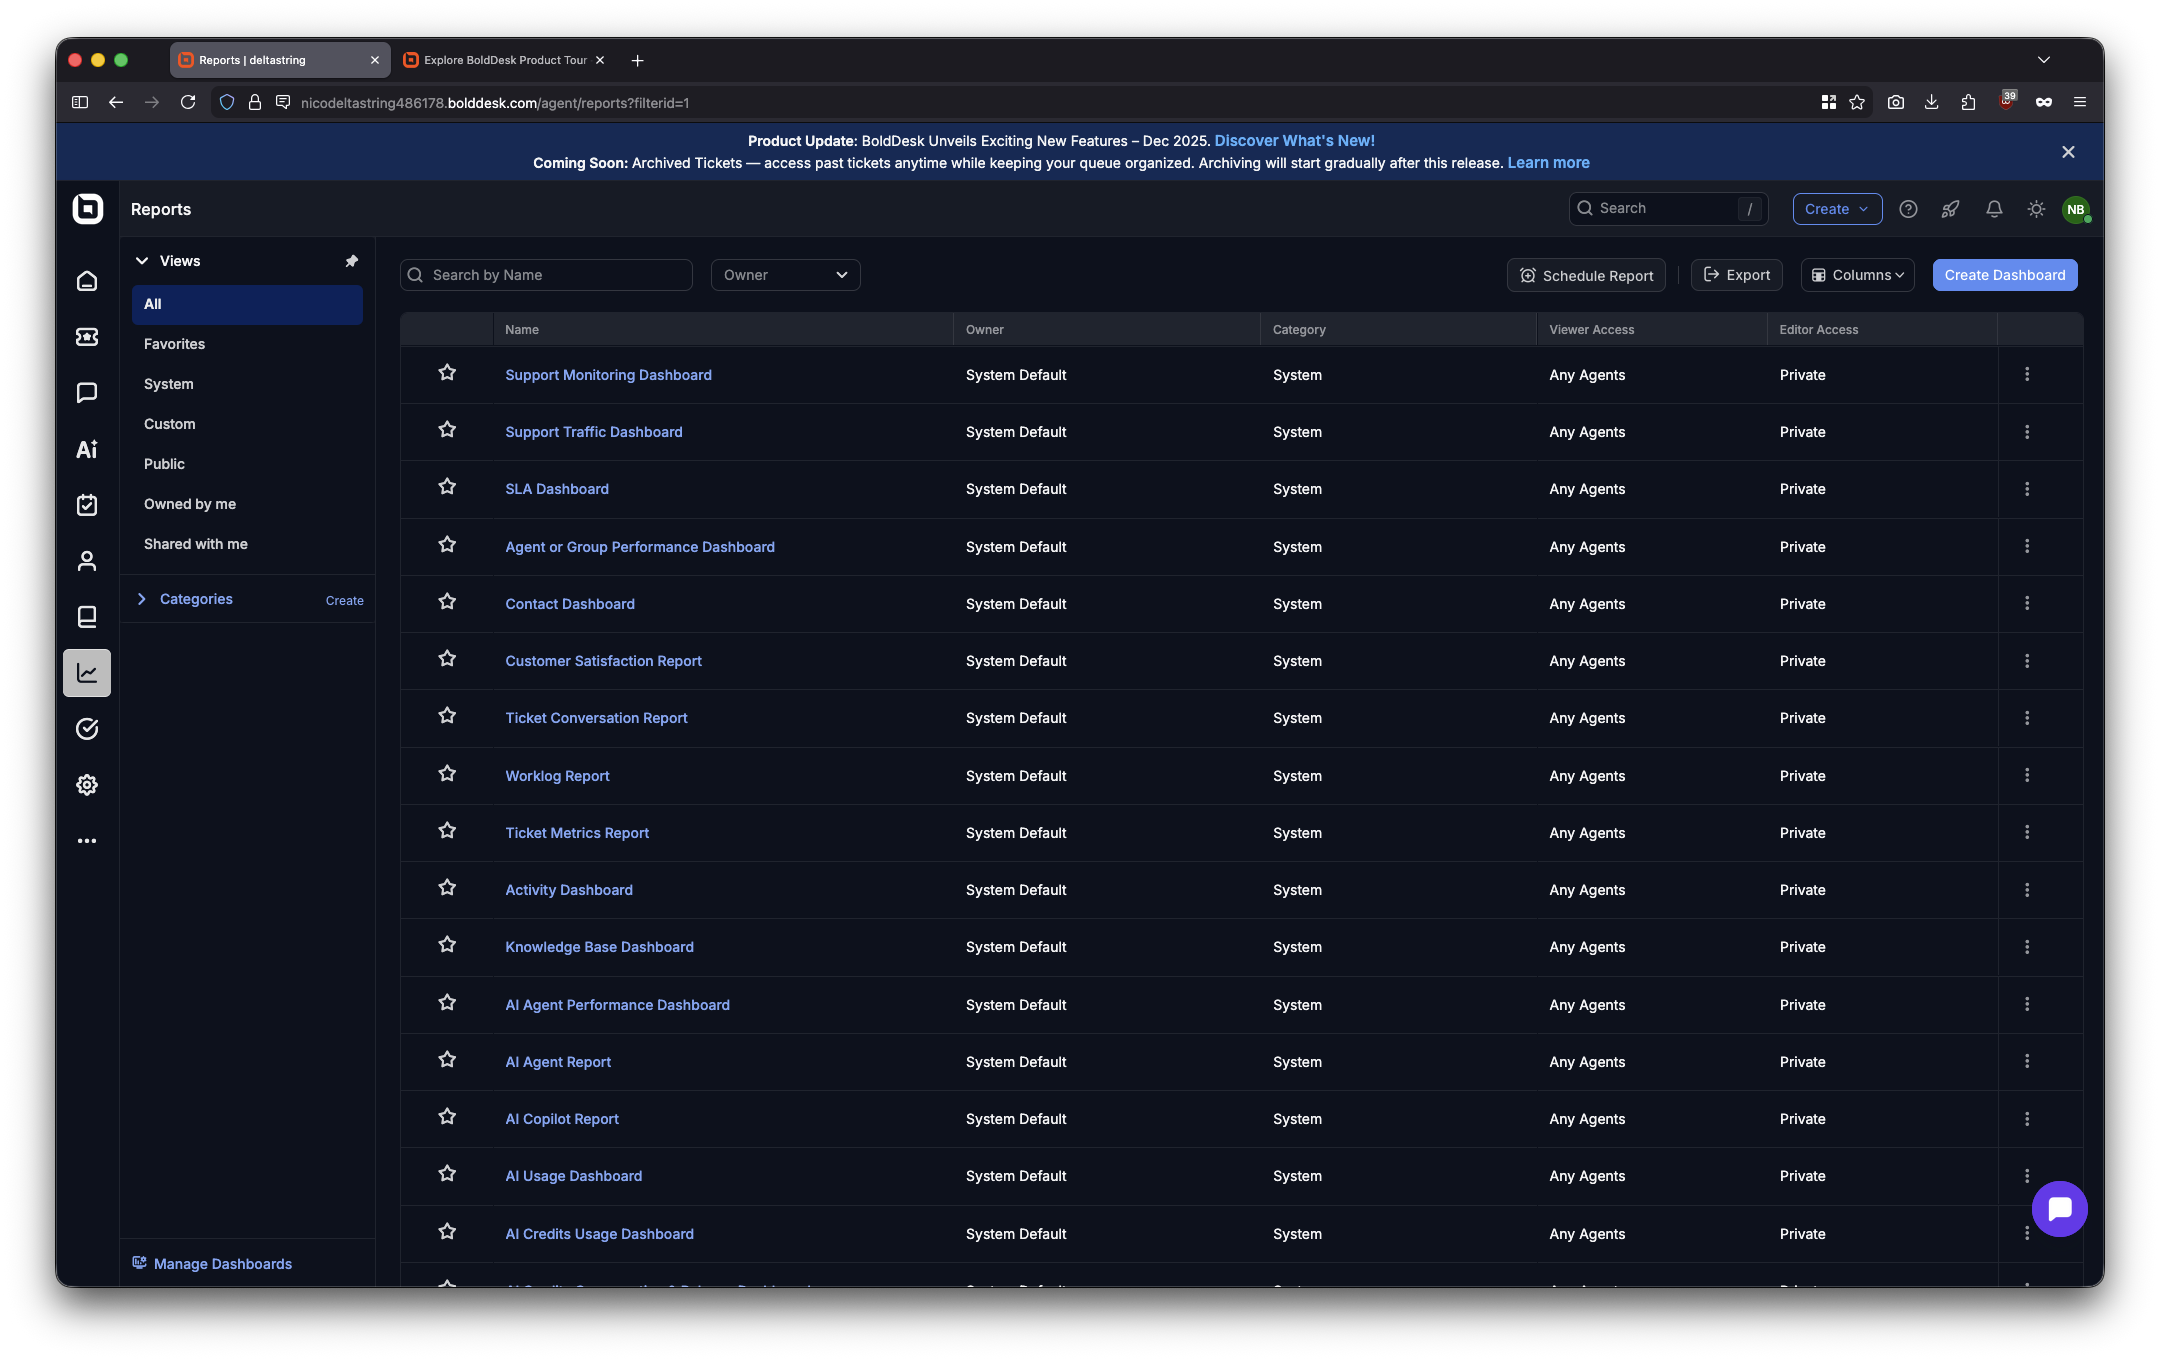Switch to Explore BoldDesk Product Tour tab
The width and height of the screenshot is (2160, 1361).
(505, 60)
